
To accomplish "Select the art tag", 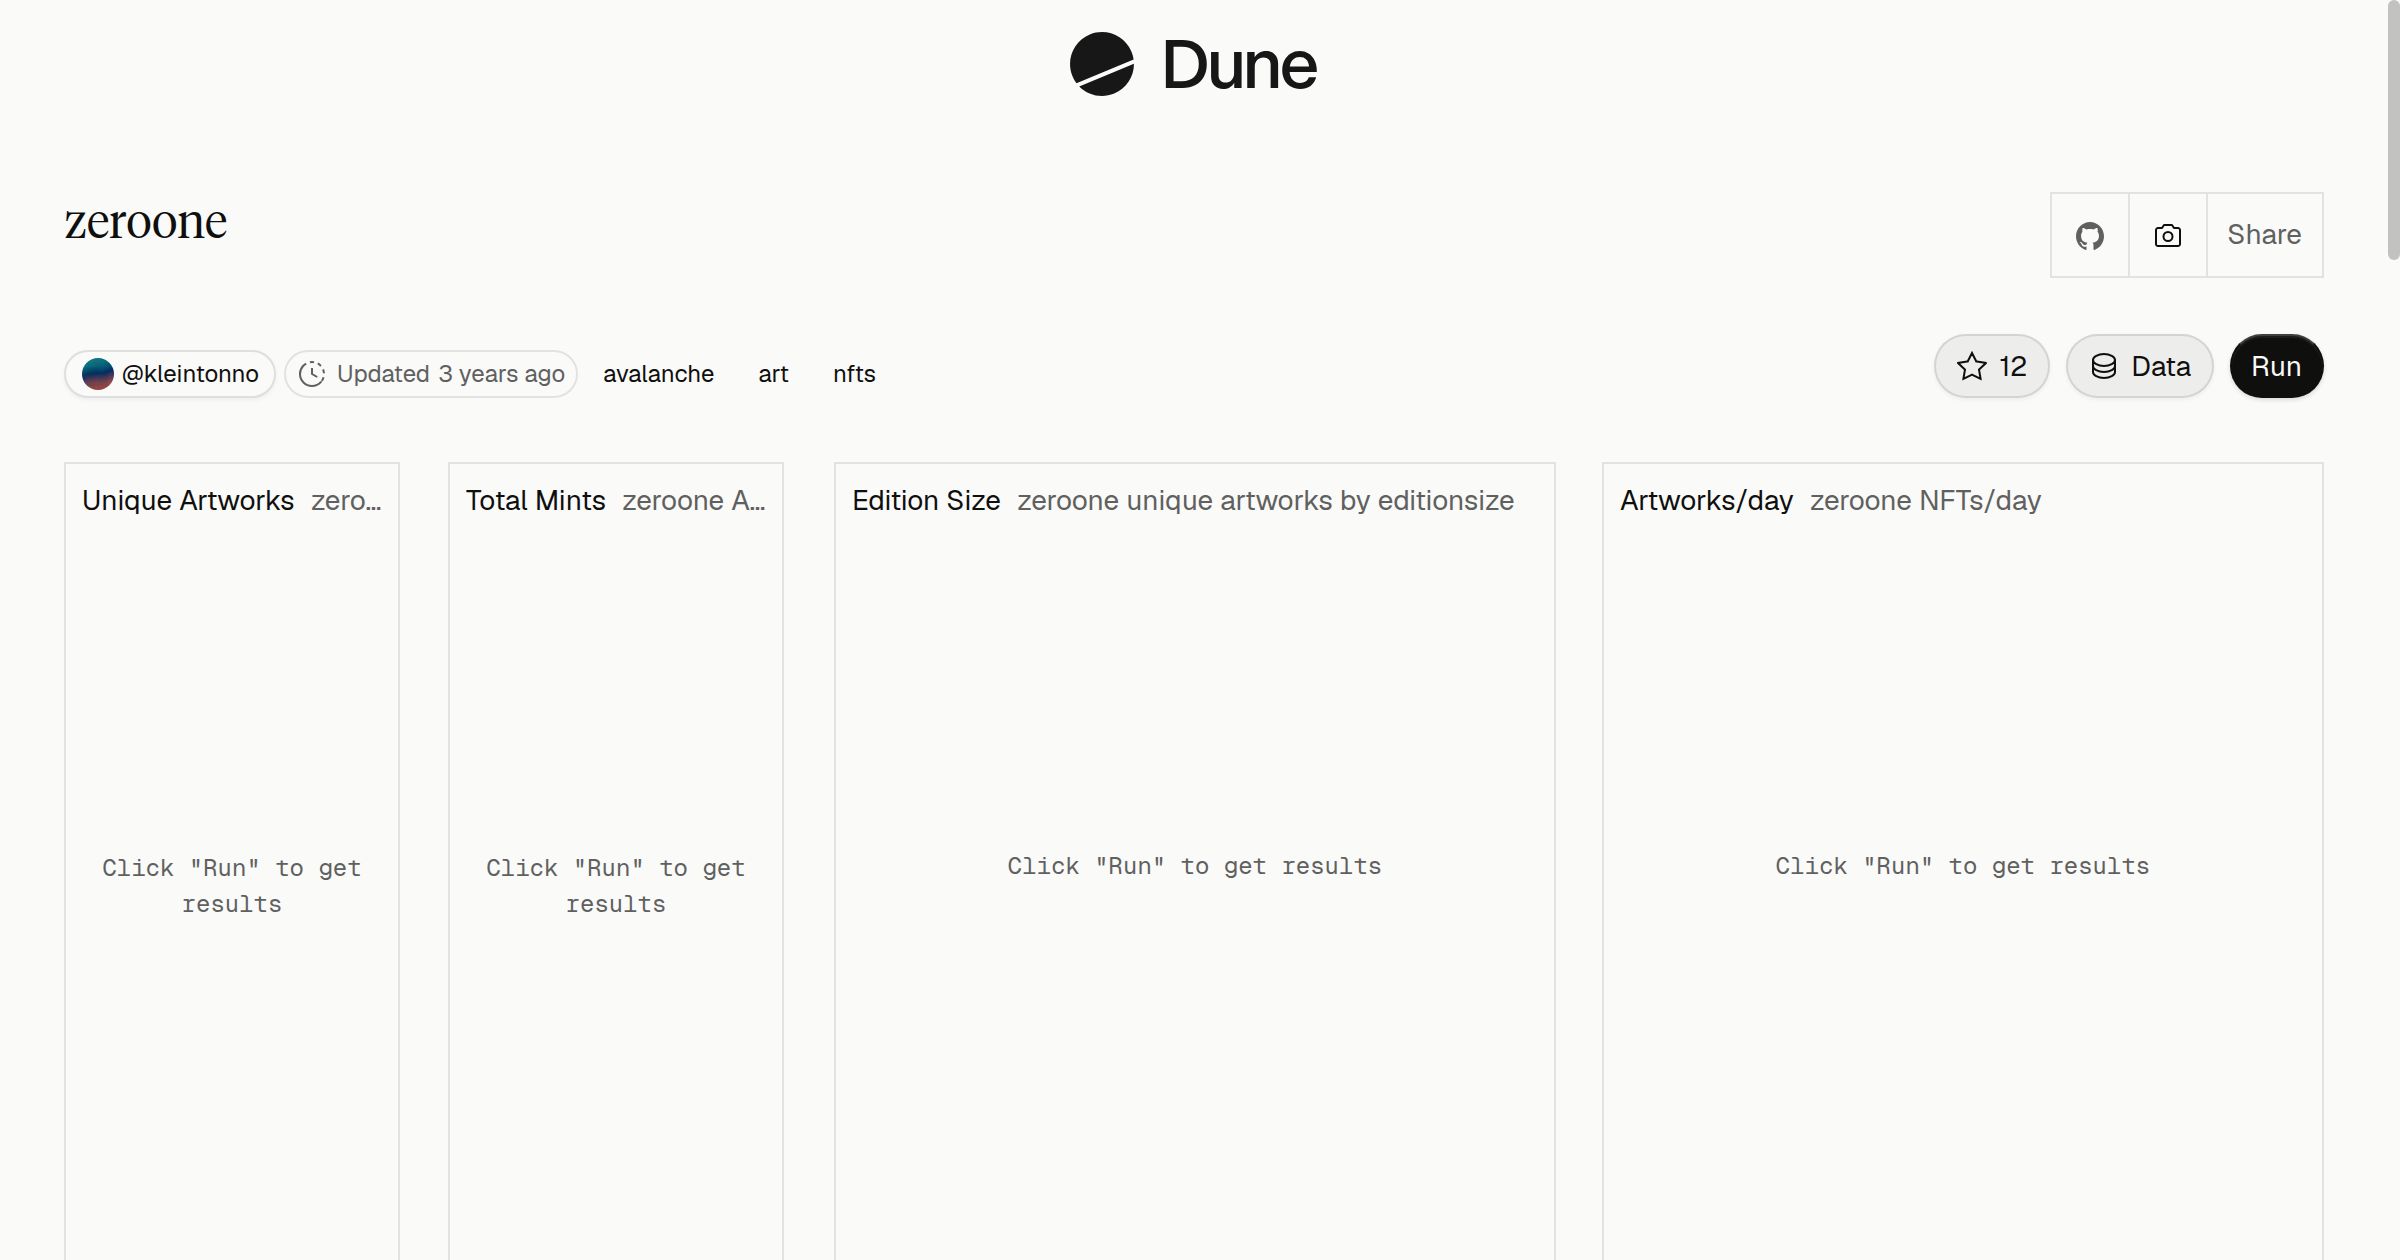I will [x=773, y=374].
